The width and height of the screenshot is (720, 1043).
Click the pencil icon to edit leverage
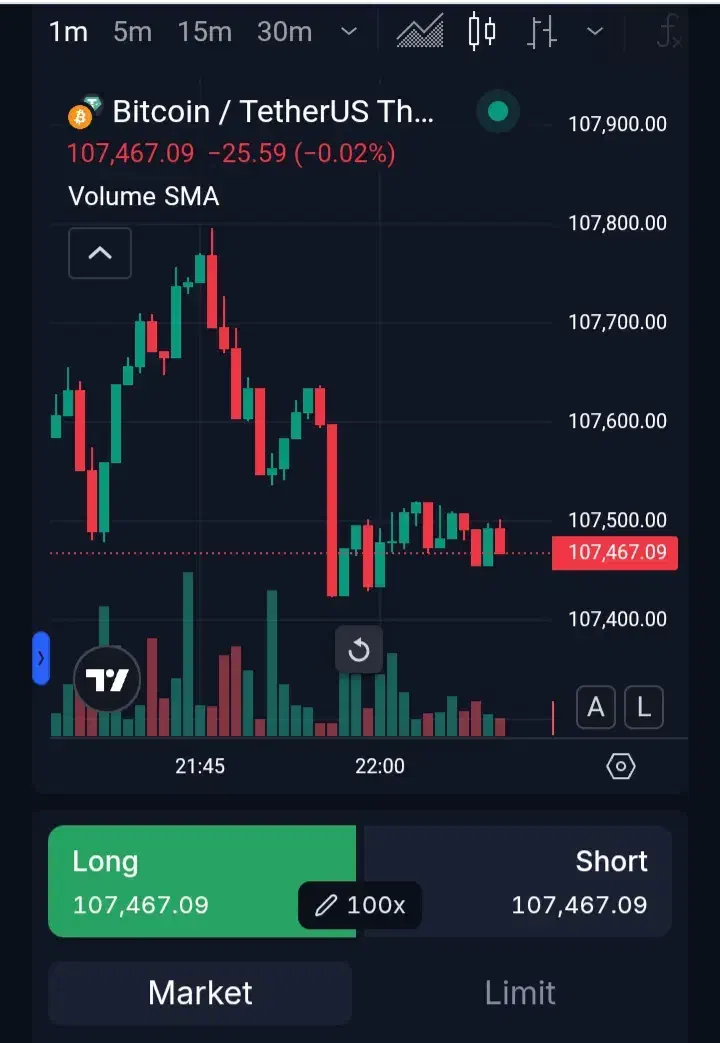pos(327,906)
